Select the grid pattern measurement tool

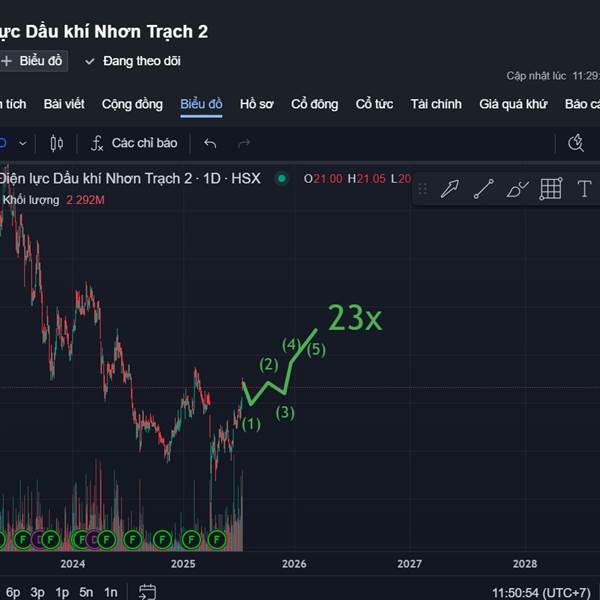pos(551,189)
